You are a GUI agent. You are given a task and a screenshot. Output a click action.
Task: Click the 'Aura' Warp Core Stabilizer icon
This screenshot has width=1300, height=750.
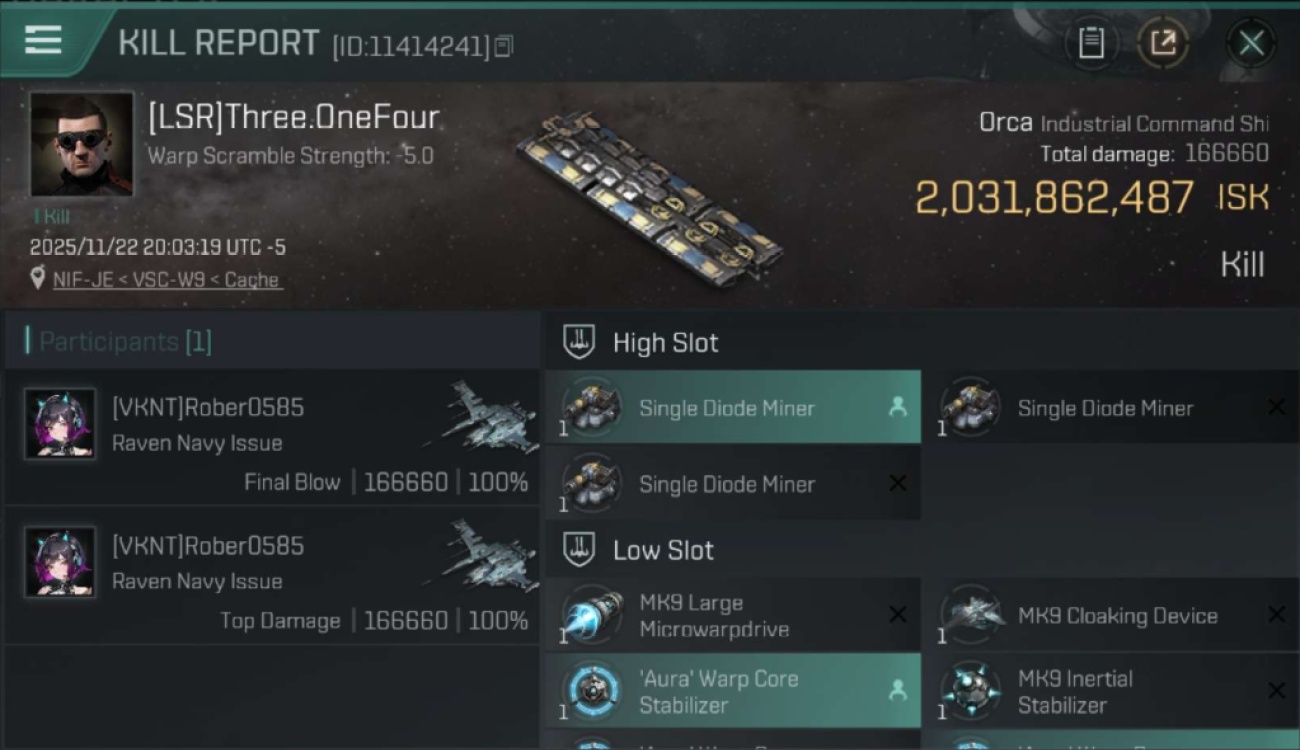pyautogui.click(x=592, y=691)
